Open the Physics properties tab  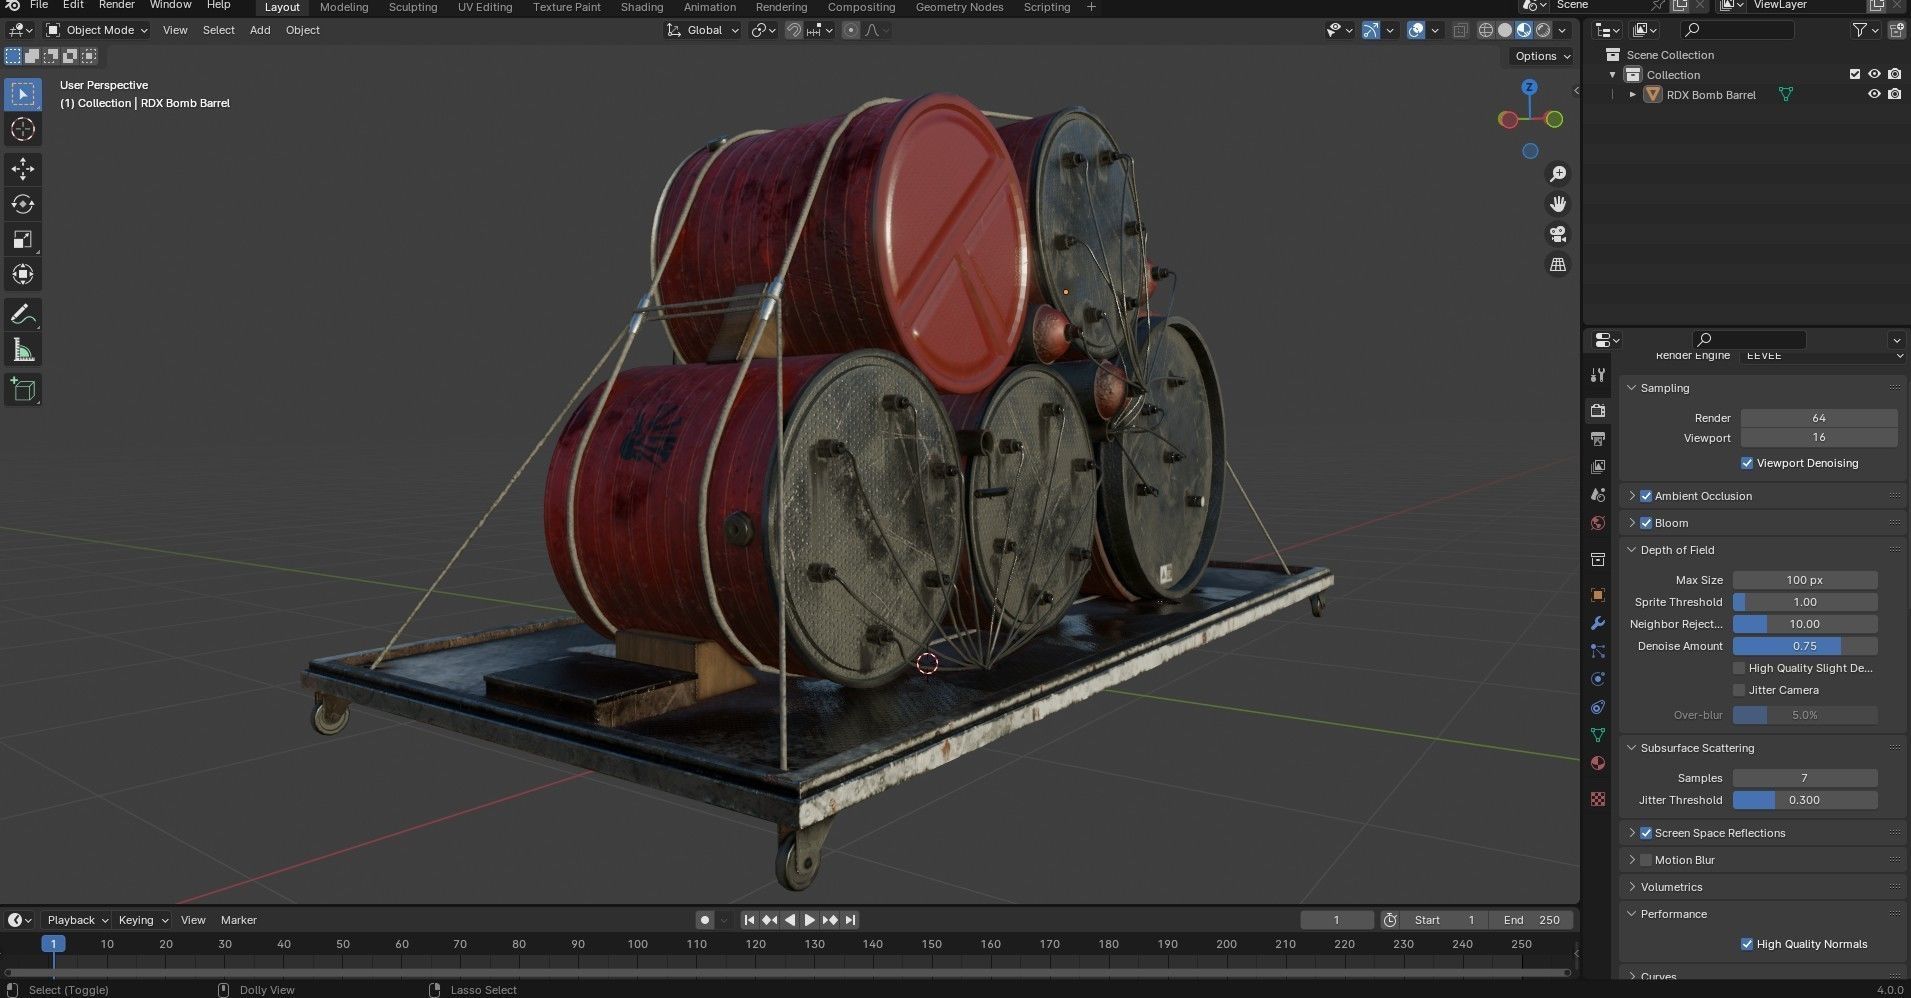[x=1598, y=679]
